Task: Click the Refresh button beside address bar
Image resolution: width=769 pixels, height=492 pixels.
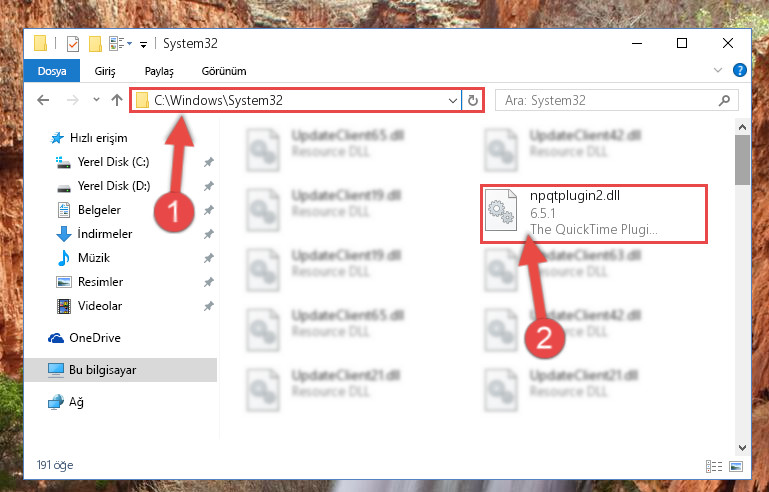Action: [472, 101]
